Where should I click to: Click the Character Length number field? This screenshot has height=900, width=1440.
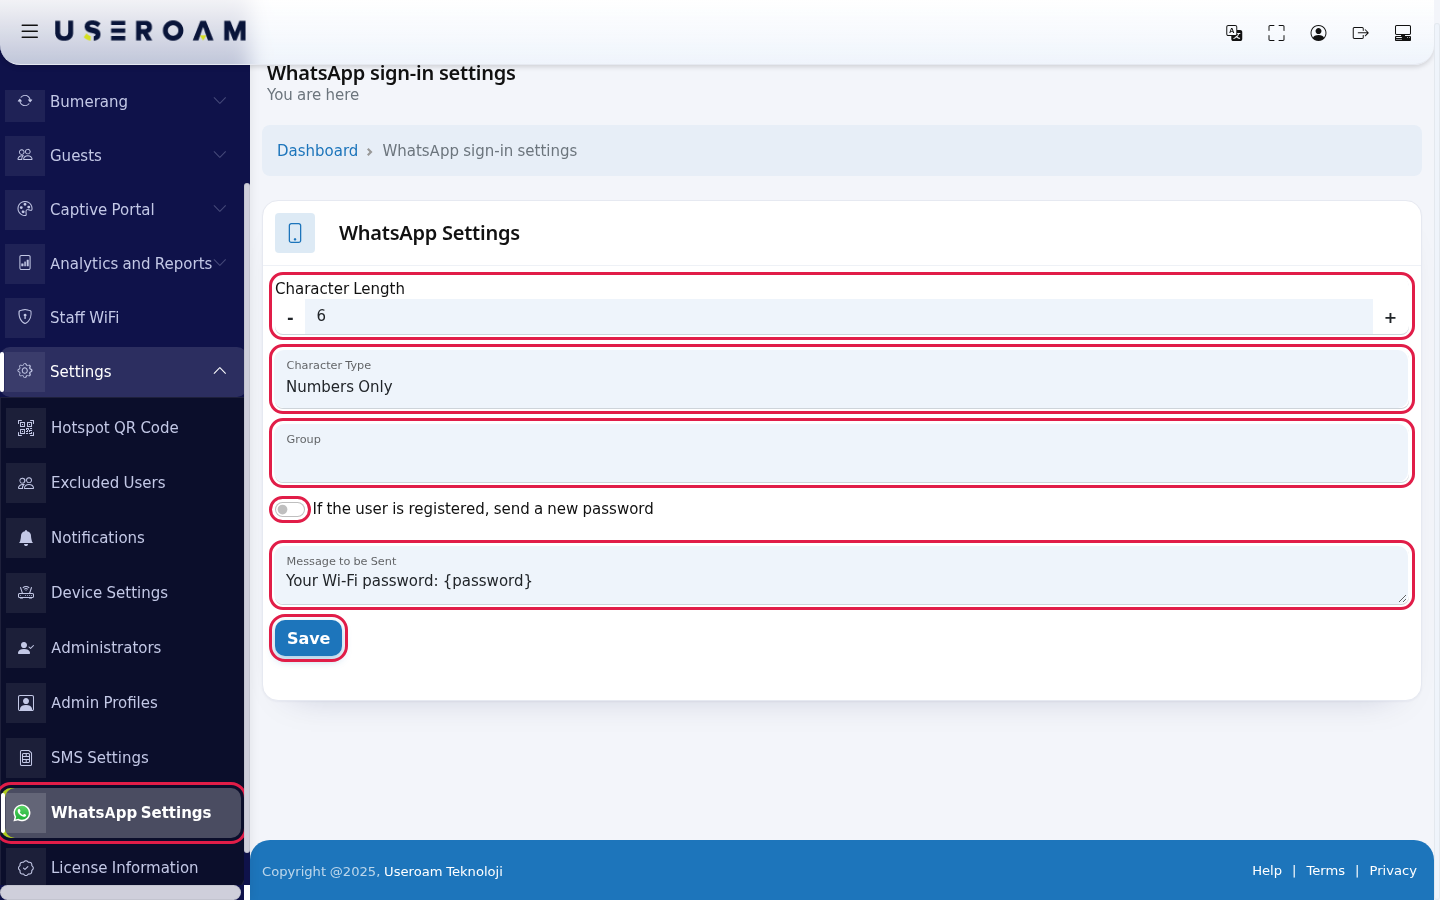pyautogui.click(x=839, y=316)
